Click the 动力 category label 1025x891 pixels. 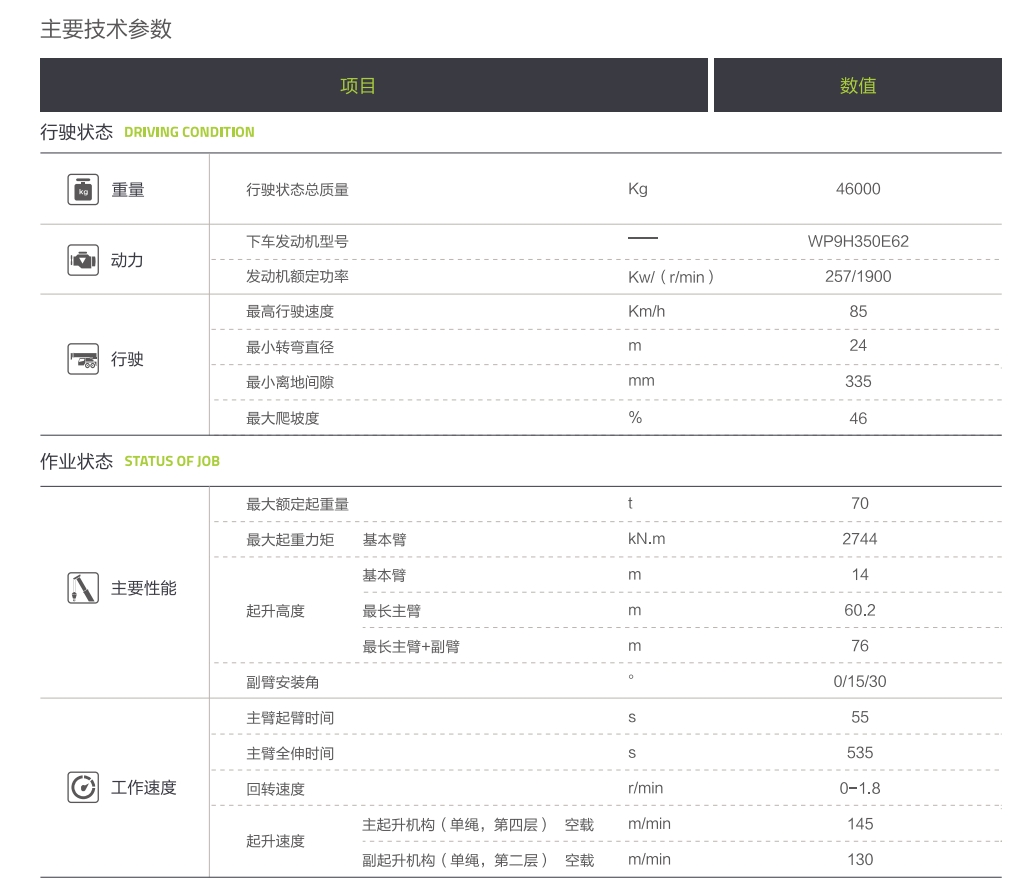(127, 260)
